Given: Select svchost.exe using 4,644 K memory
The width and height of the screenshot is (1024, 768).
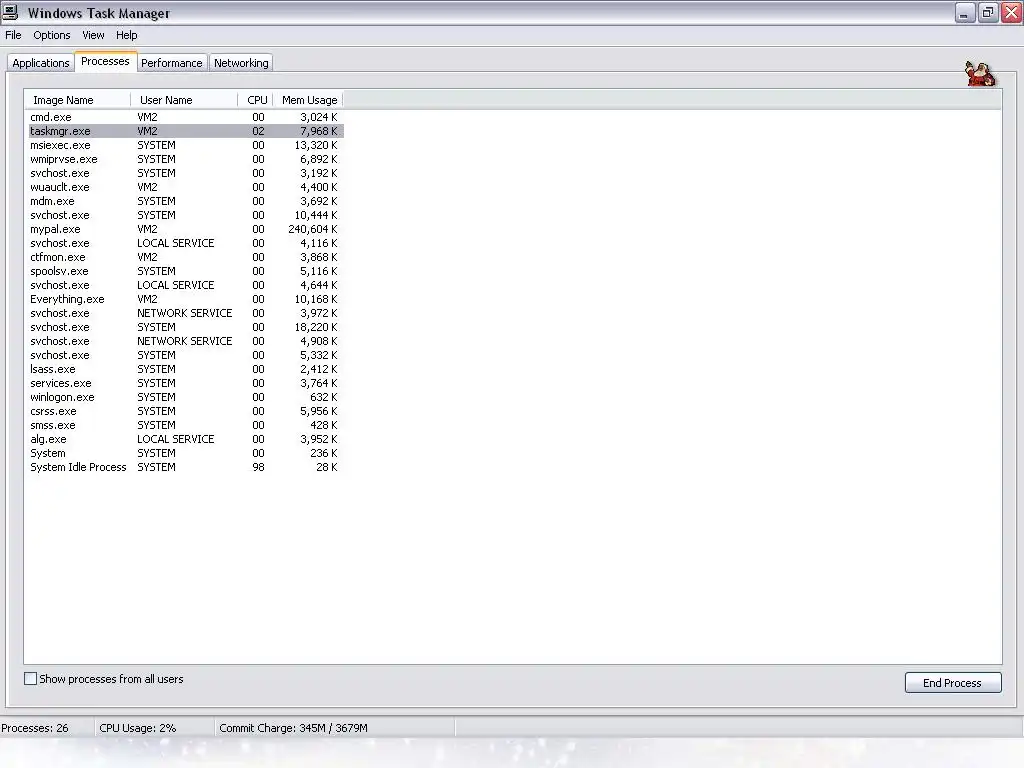Looking at the screenshot, I should pos(185,285).
